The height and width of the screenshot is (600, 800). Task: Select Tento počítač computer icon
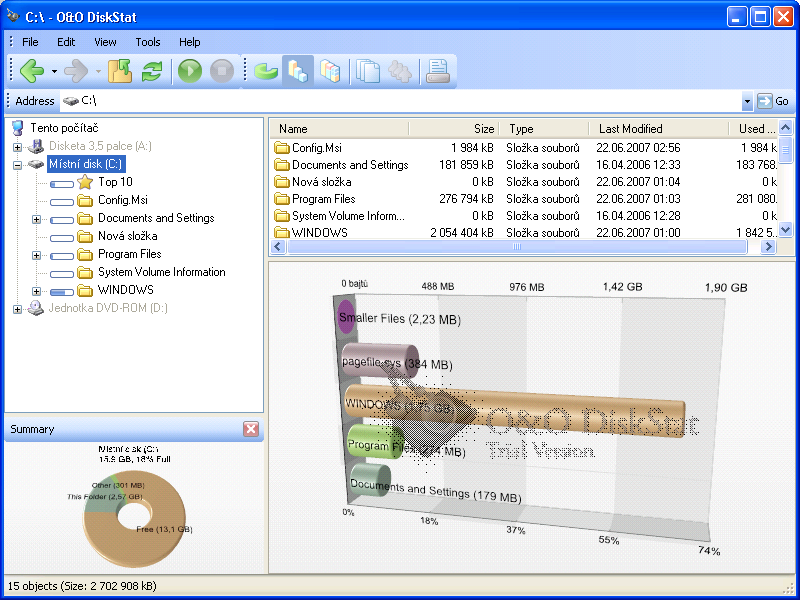click(18, 128)
